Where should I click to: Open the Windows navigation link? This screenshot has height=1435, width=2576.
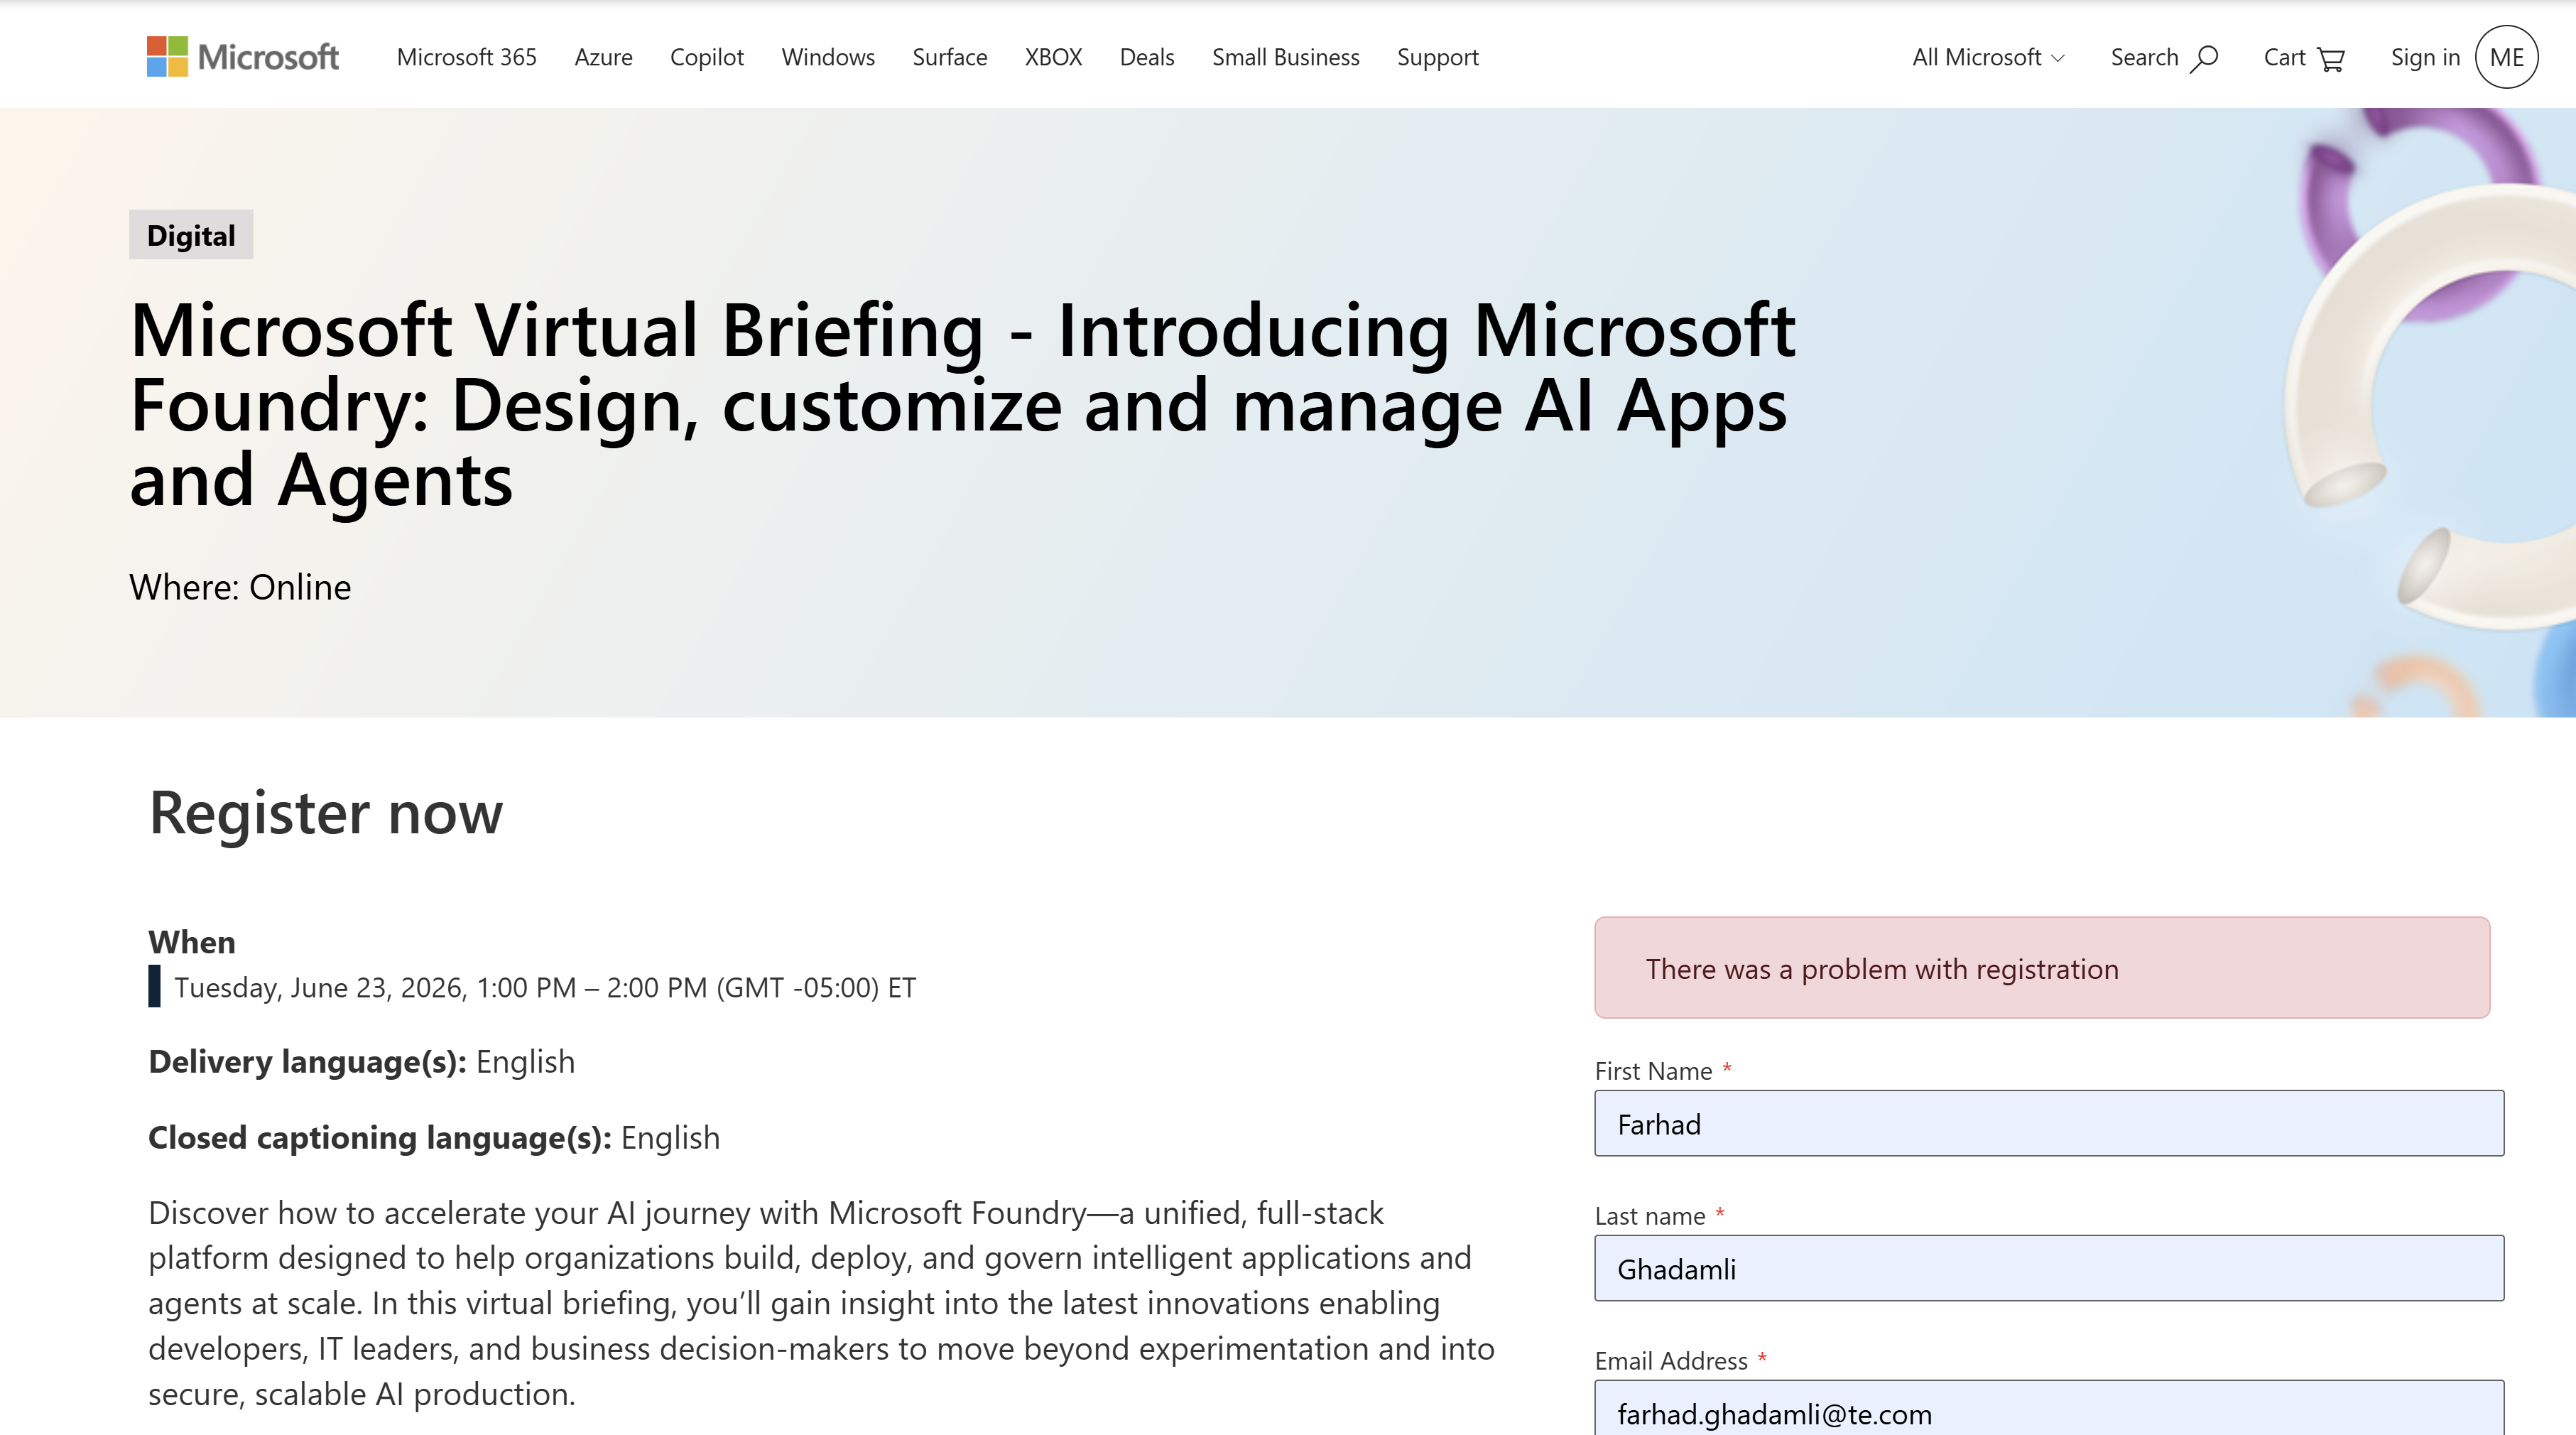click(x=828, y=57)
